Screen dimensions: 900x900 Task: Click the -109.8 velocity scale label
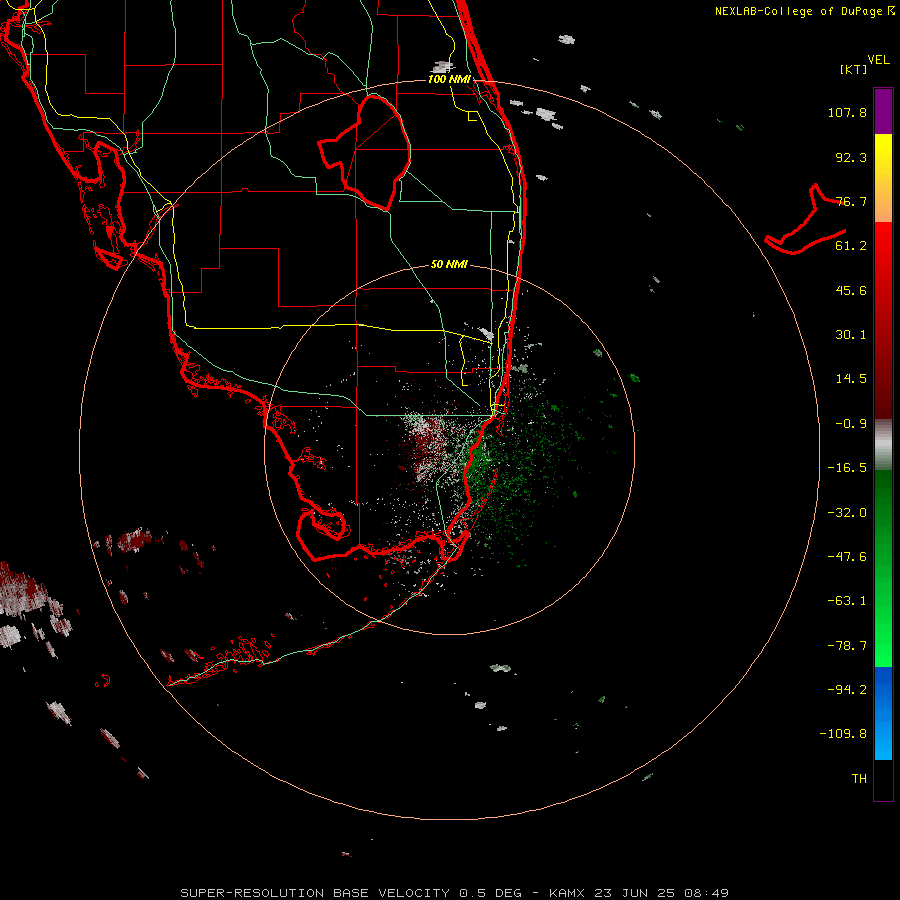tap(843, 734)
